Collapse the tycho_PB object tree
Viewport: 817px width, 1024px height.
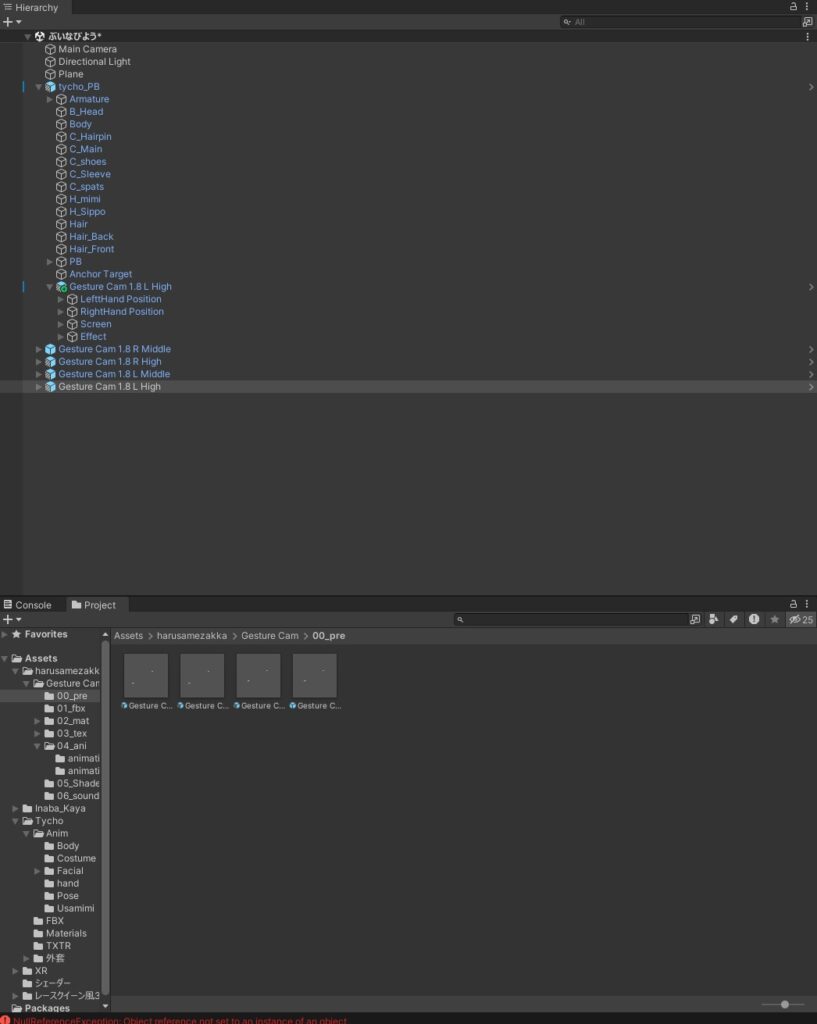tap(39, 87)
